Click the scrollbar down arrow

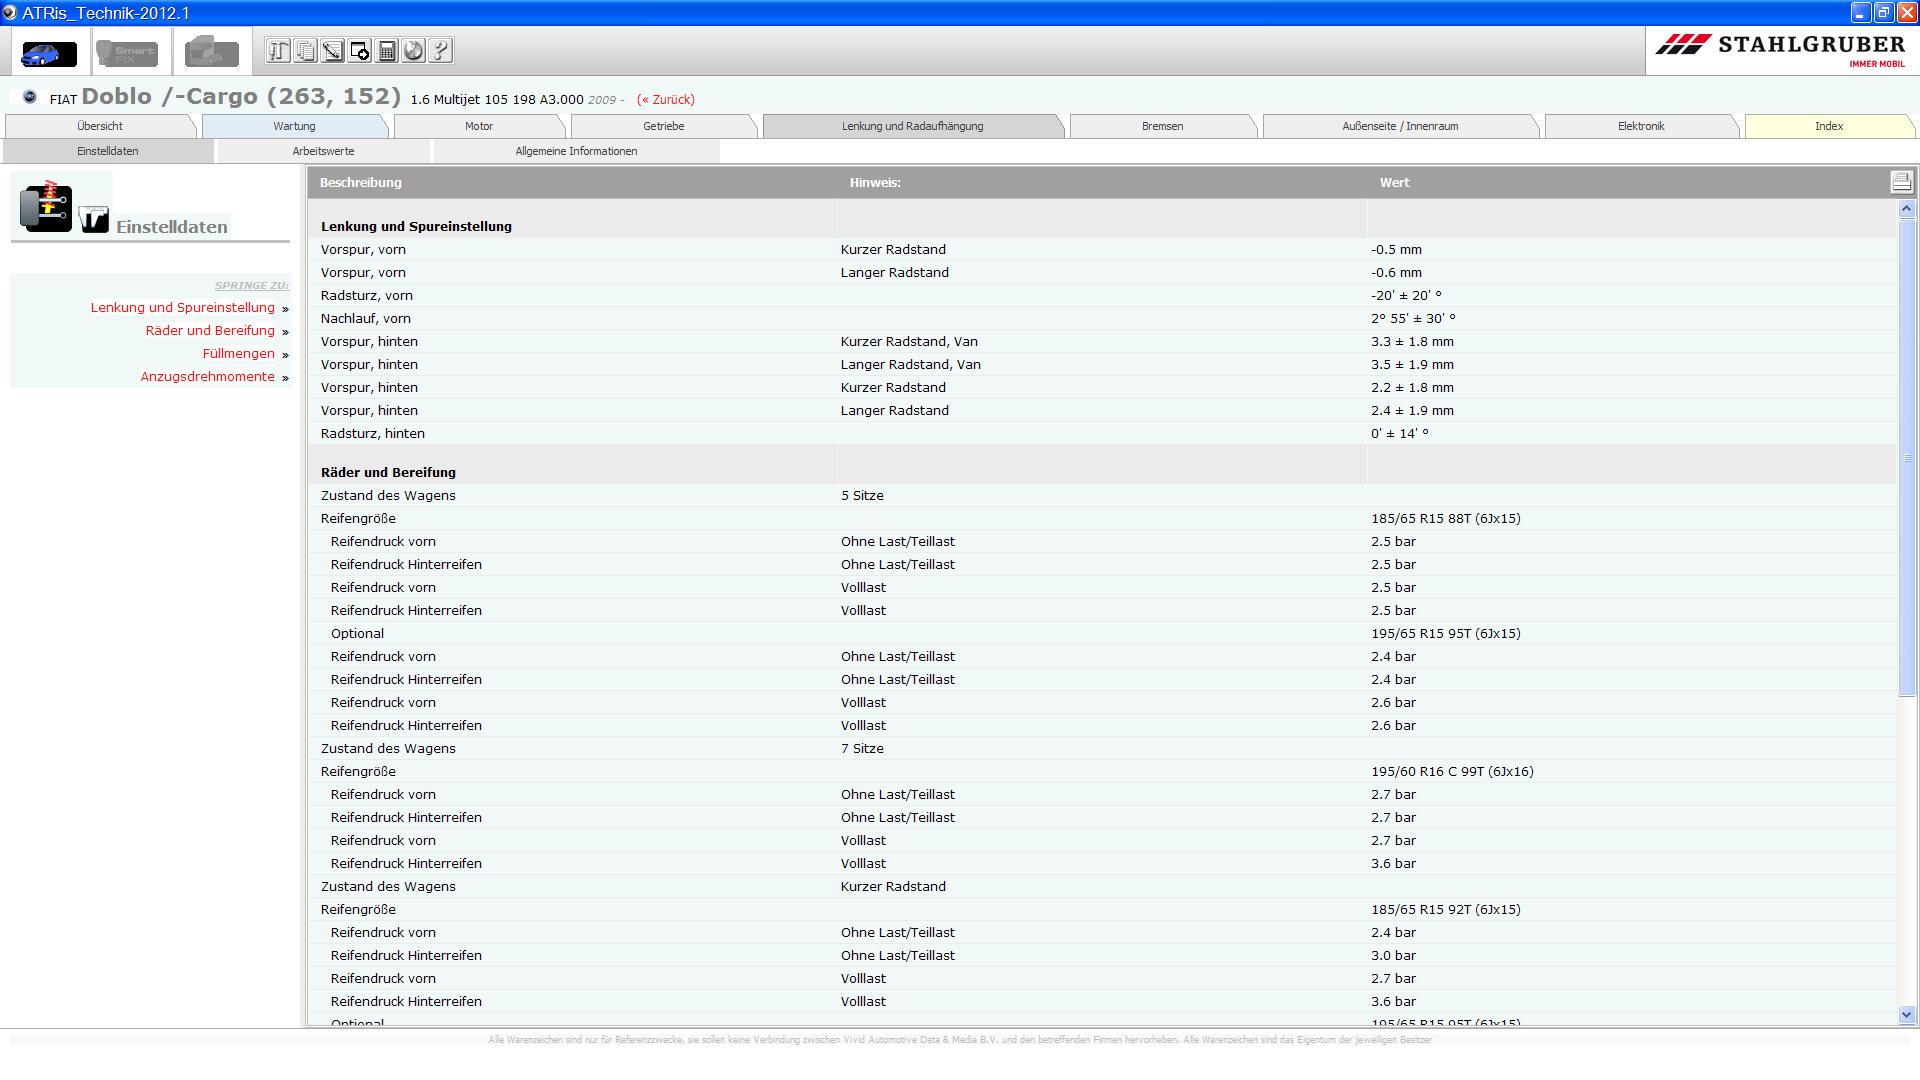(x=1906, y=1014)
